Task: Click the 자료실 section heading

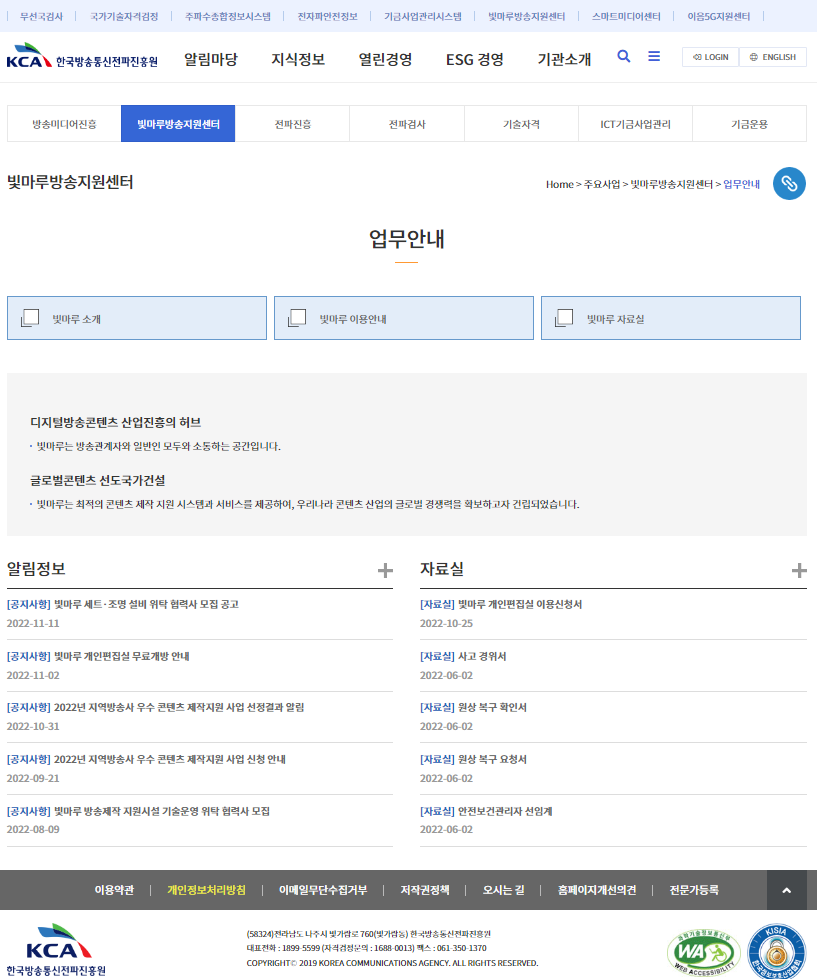Action: [442, 569]
